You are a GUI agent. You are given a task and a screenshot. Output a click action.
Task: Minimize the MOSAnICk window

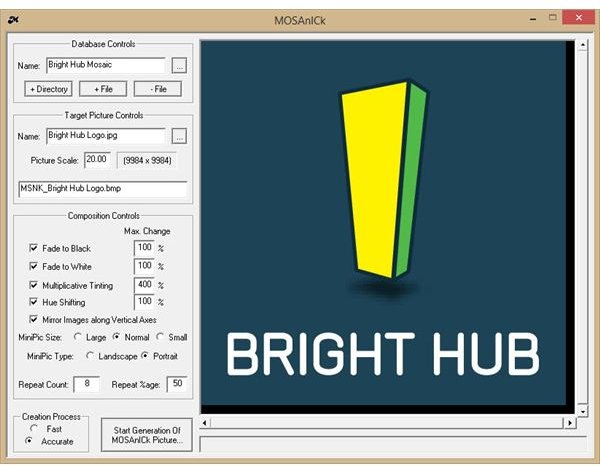(533, 18)
